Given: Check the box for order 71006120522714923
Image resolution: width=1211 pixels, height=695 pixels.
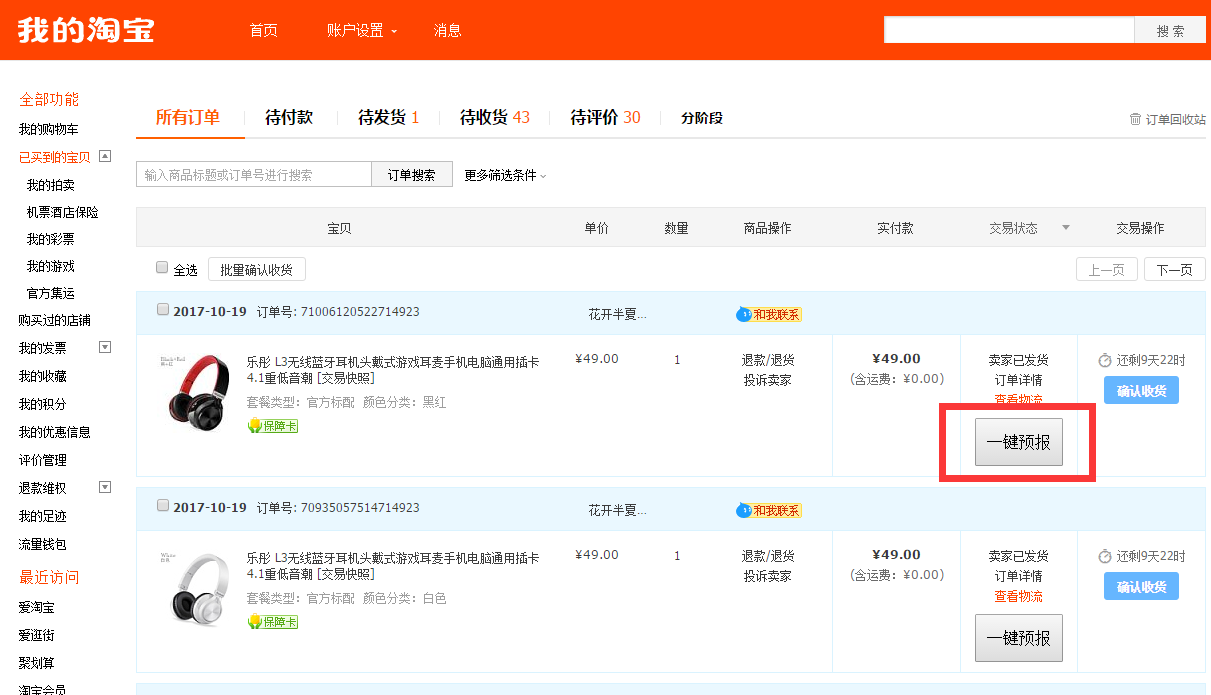Looking at the screenshot, I should (163, 310).
